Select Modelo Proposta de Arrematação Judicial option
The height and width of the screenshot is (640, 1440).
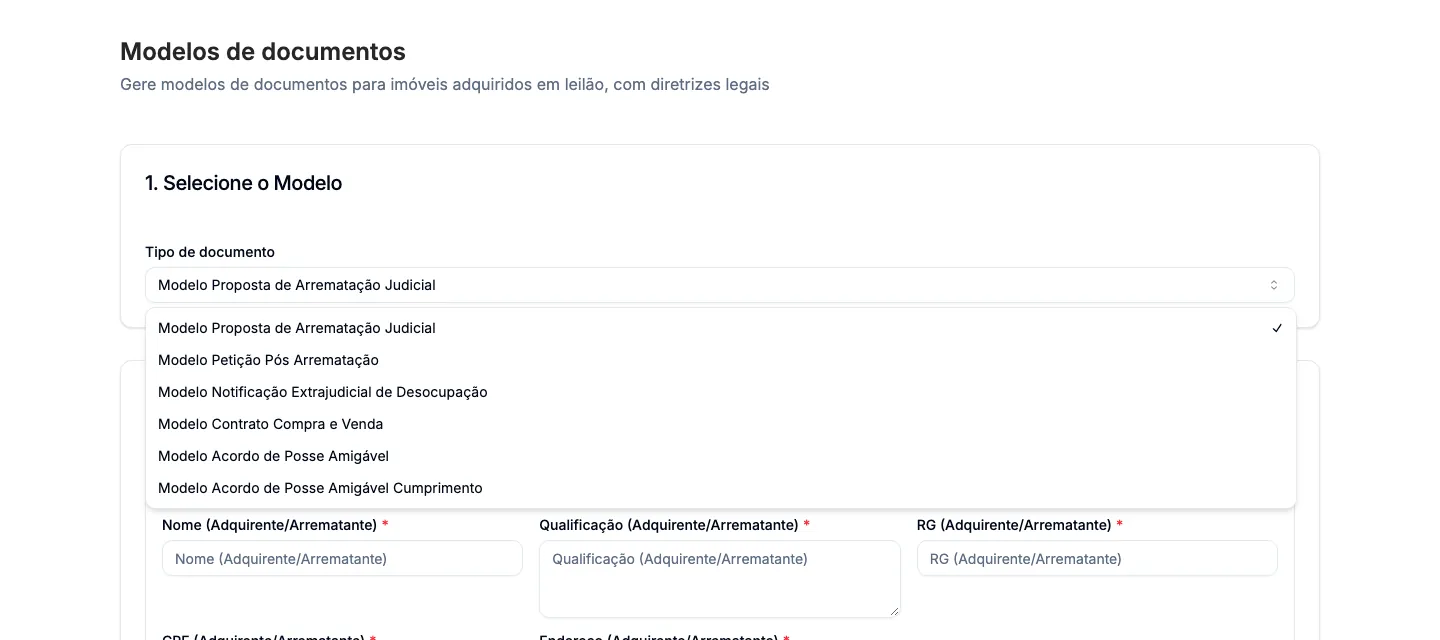[720, 328]
